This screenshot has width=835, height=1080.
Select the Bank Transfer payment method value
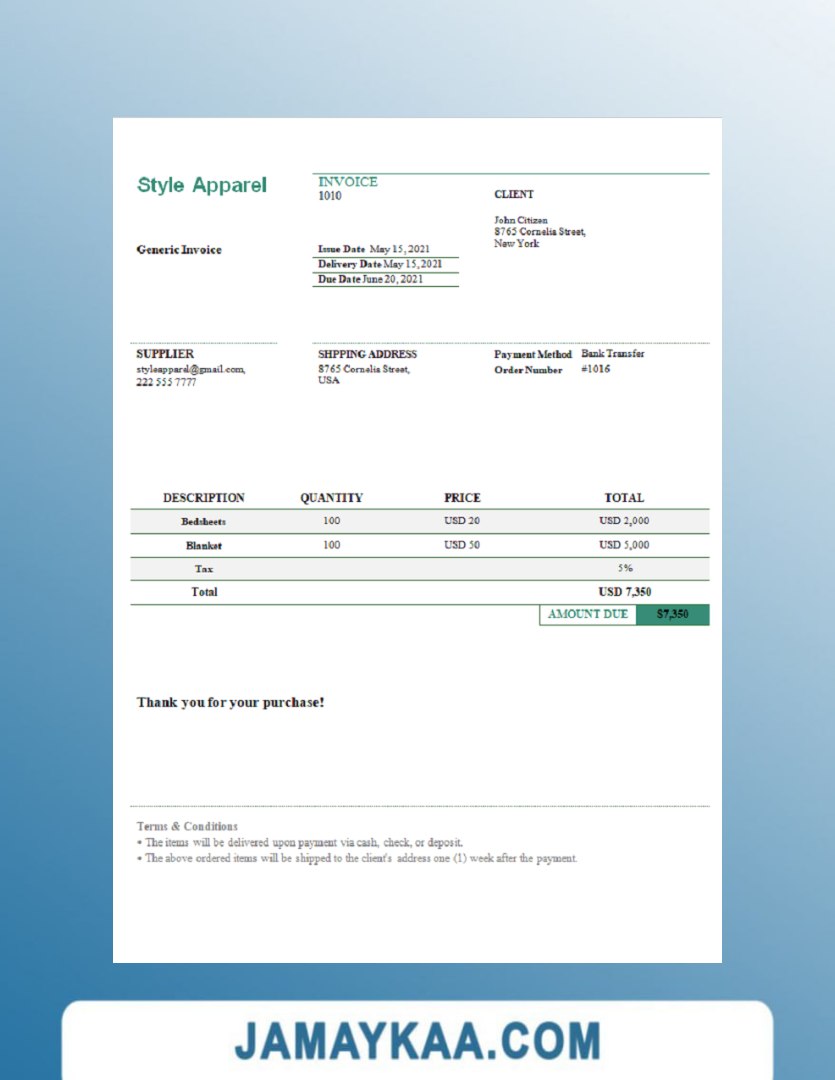612,354
